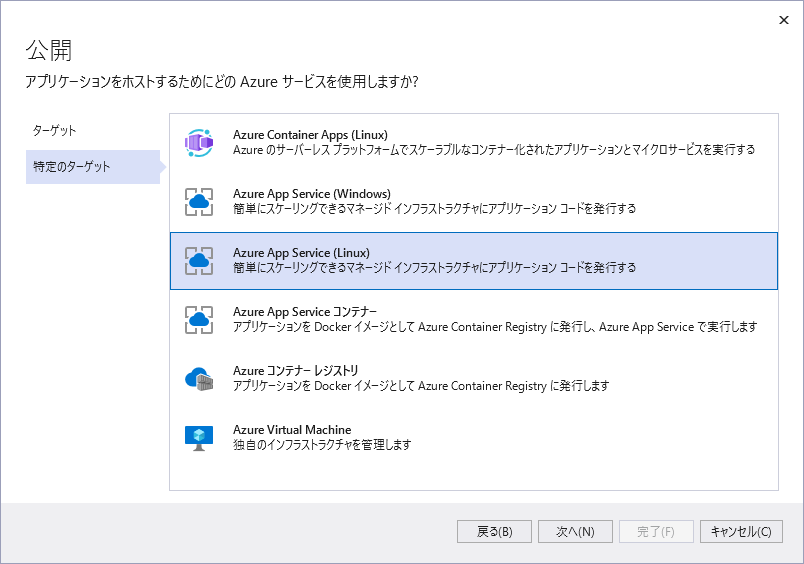The image size is (804, 564).
Task: Click the Azure Container Apps icon
Action: (199, 143)
